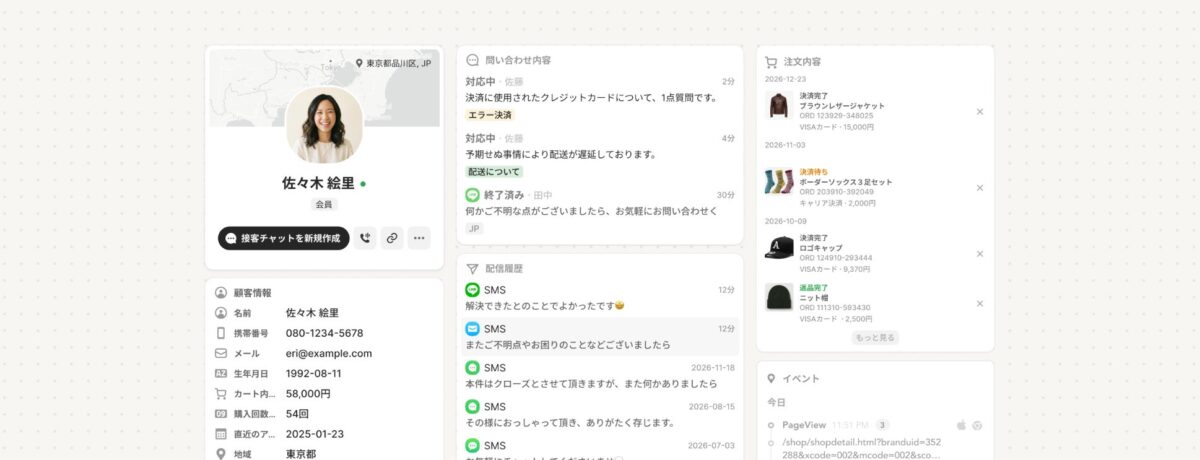Select the cart amount 58,000円
This screenshot has width=1200, height=460.
308,393
